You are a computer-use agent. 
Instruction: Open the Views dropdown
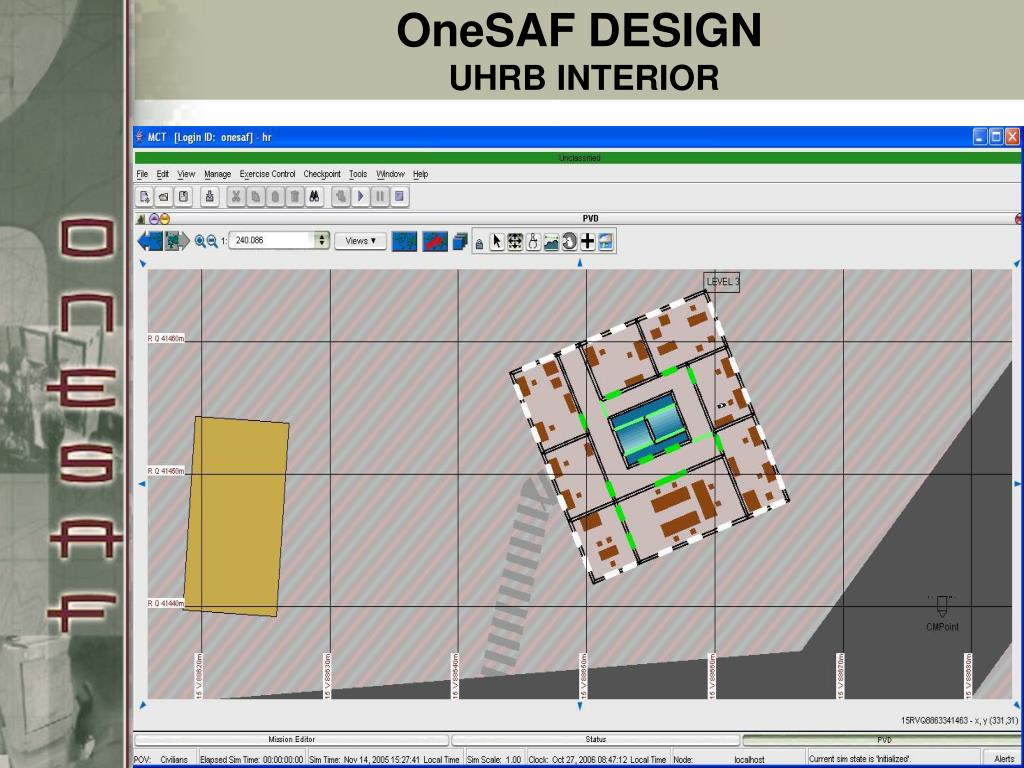pos(360,241)
